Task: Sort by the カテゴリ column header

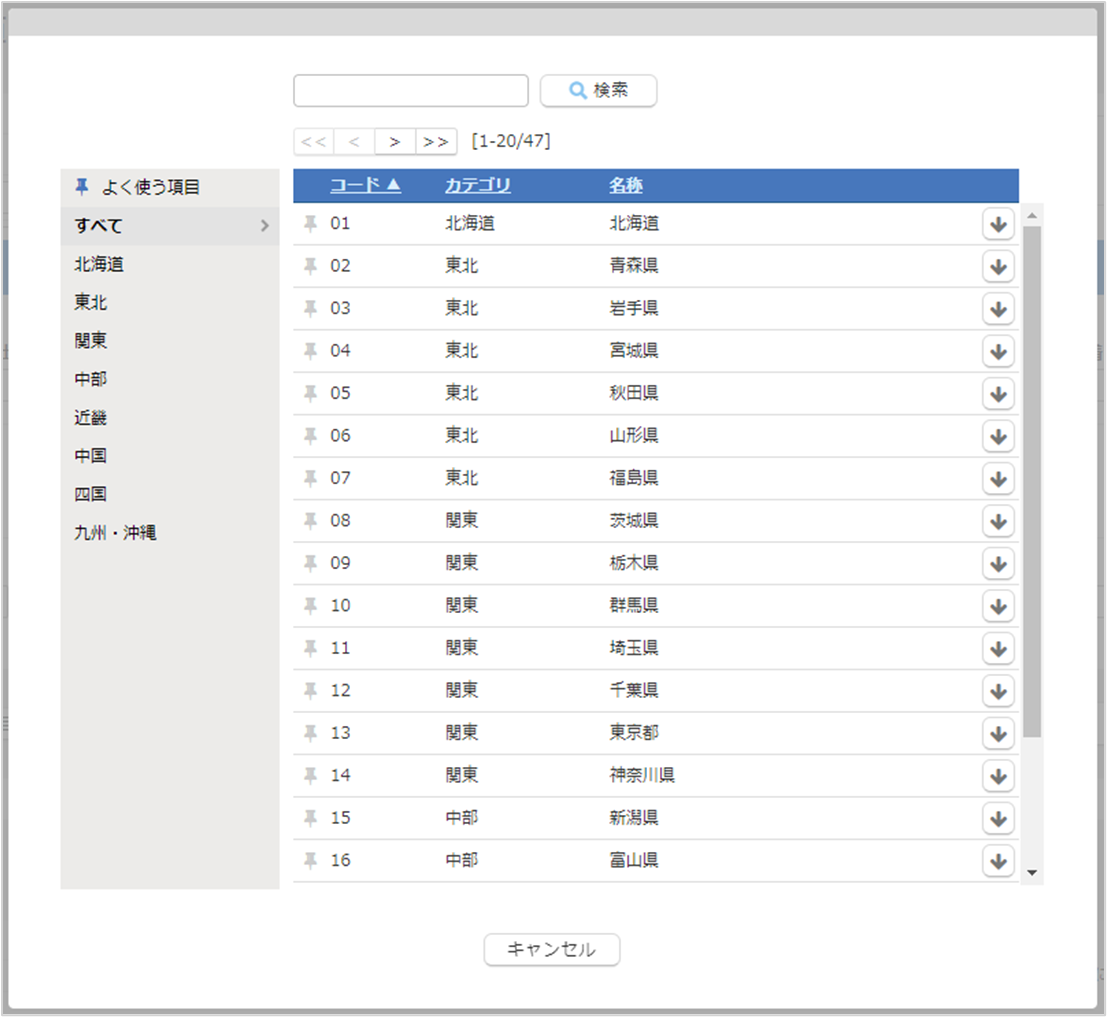Action: pos(477,185)
